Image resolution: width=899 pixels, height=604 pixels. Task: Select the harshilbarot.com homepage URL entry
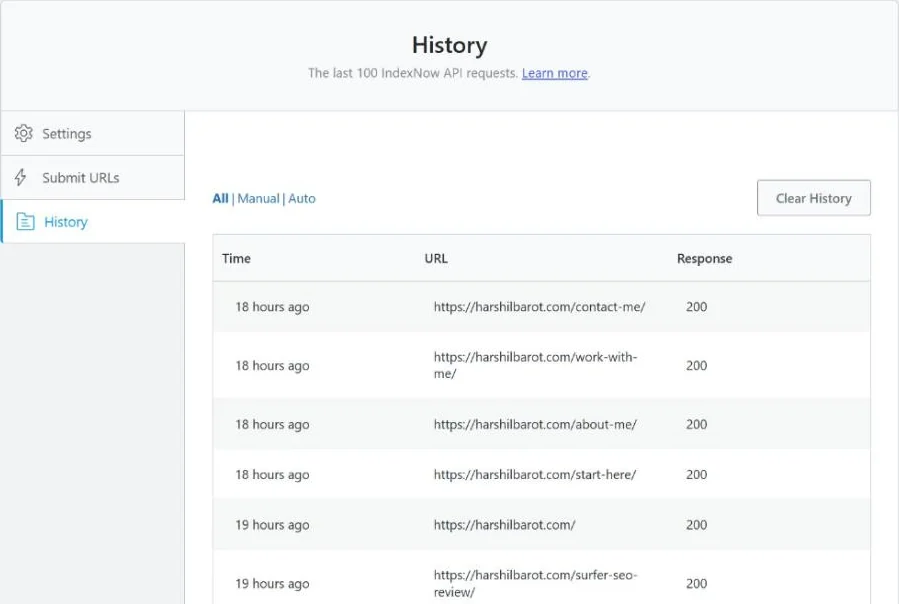coord(504,525)
